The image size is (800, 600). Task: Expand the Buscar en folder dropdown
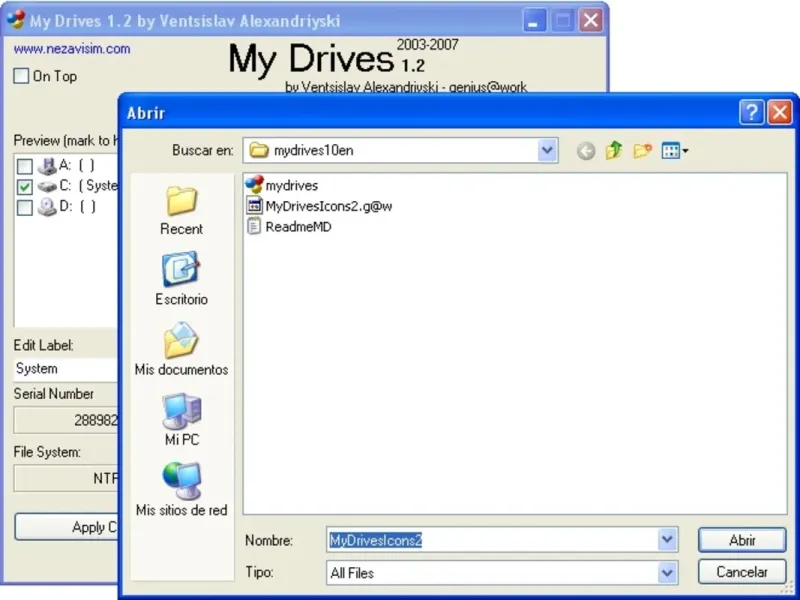[547, 151]
